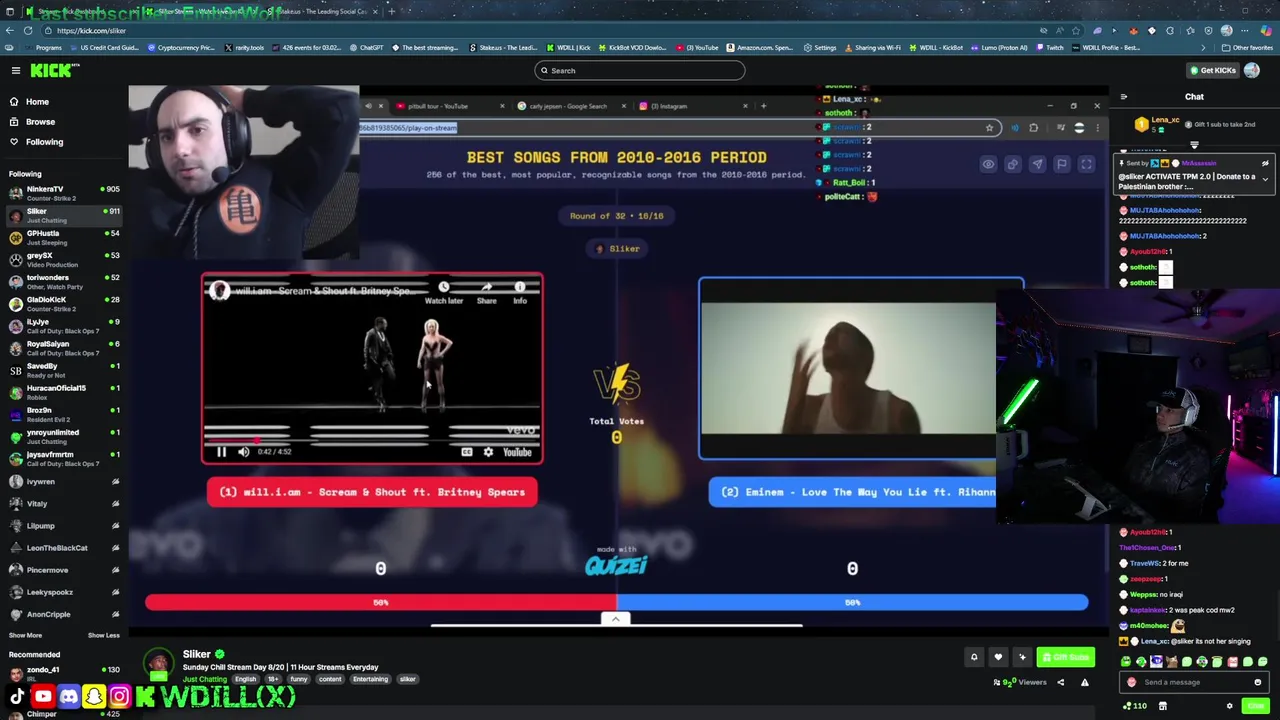Image resolution: width=1280 pixels, height=720 pixels.
Task: Expand the pinned chat message chevron
Action: coord(1265,180)
